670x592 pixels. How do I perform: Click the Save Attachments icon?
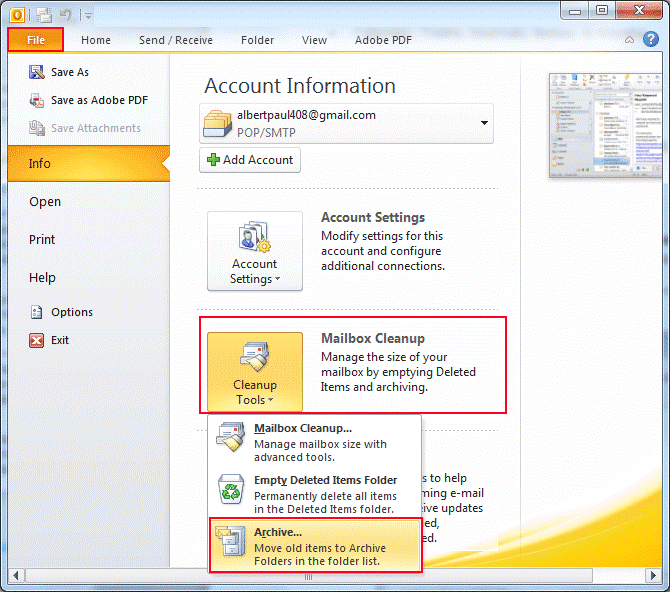click(x=37, y=128)
